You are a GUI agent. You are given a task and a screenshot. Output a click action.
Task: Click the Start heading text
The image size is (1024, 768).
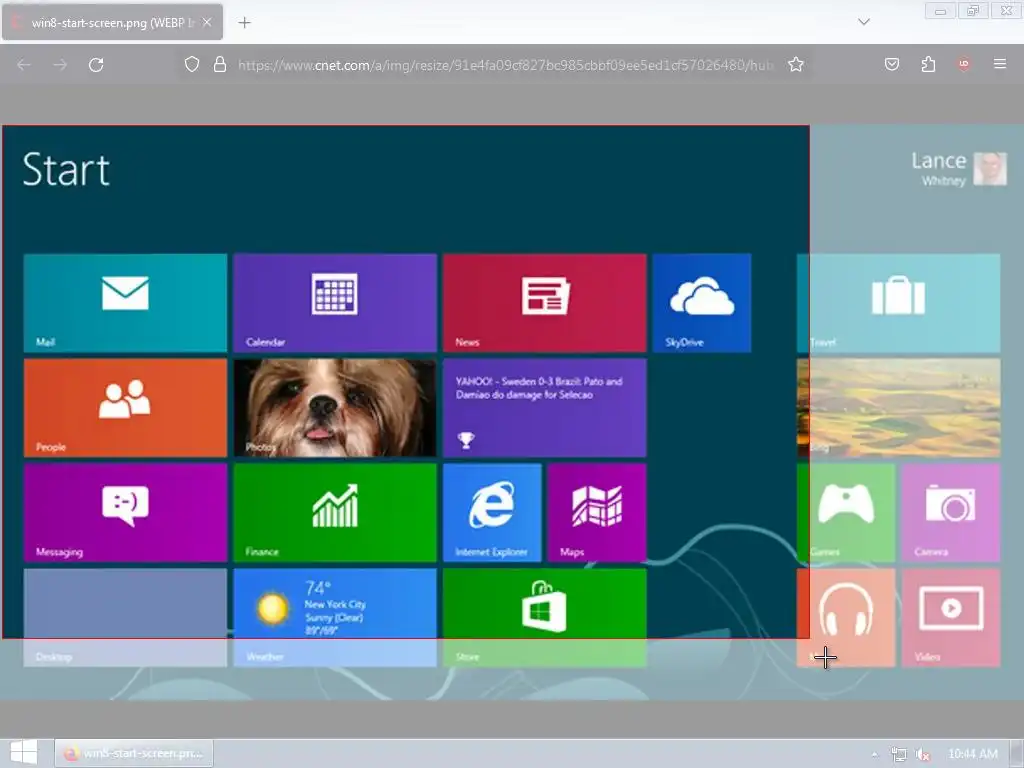coord(66,170)
